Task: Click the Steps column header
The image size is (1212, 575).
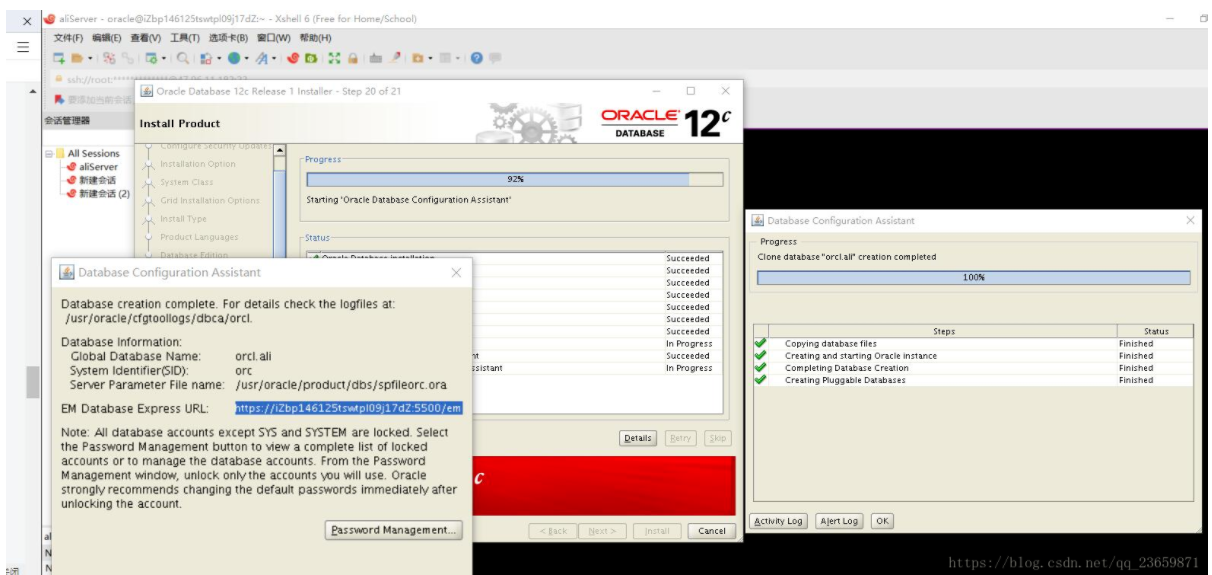Action: (x=943, y=330)
